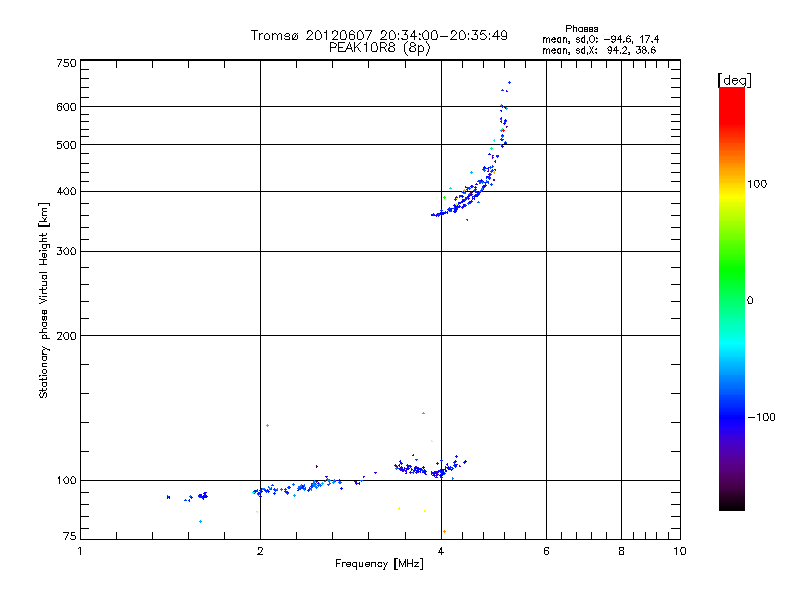Click the colorbar tick label '0'
800x600 pixels.
tap(750, 301)
